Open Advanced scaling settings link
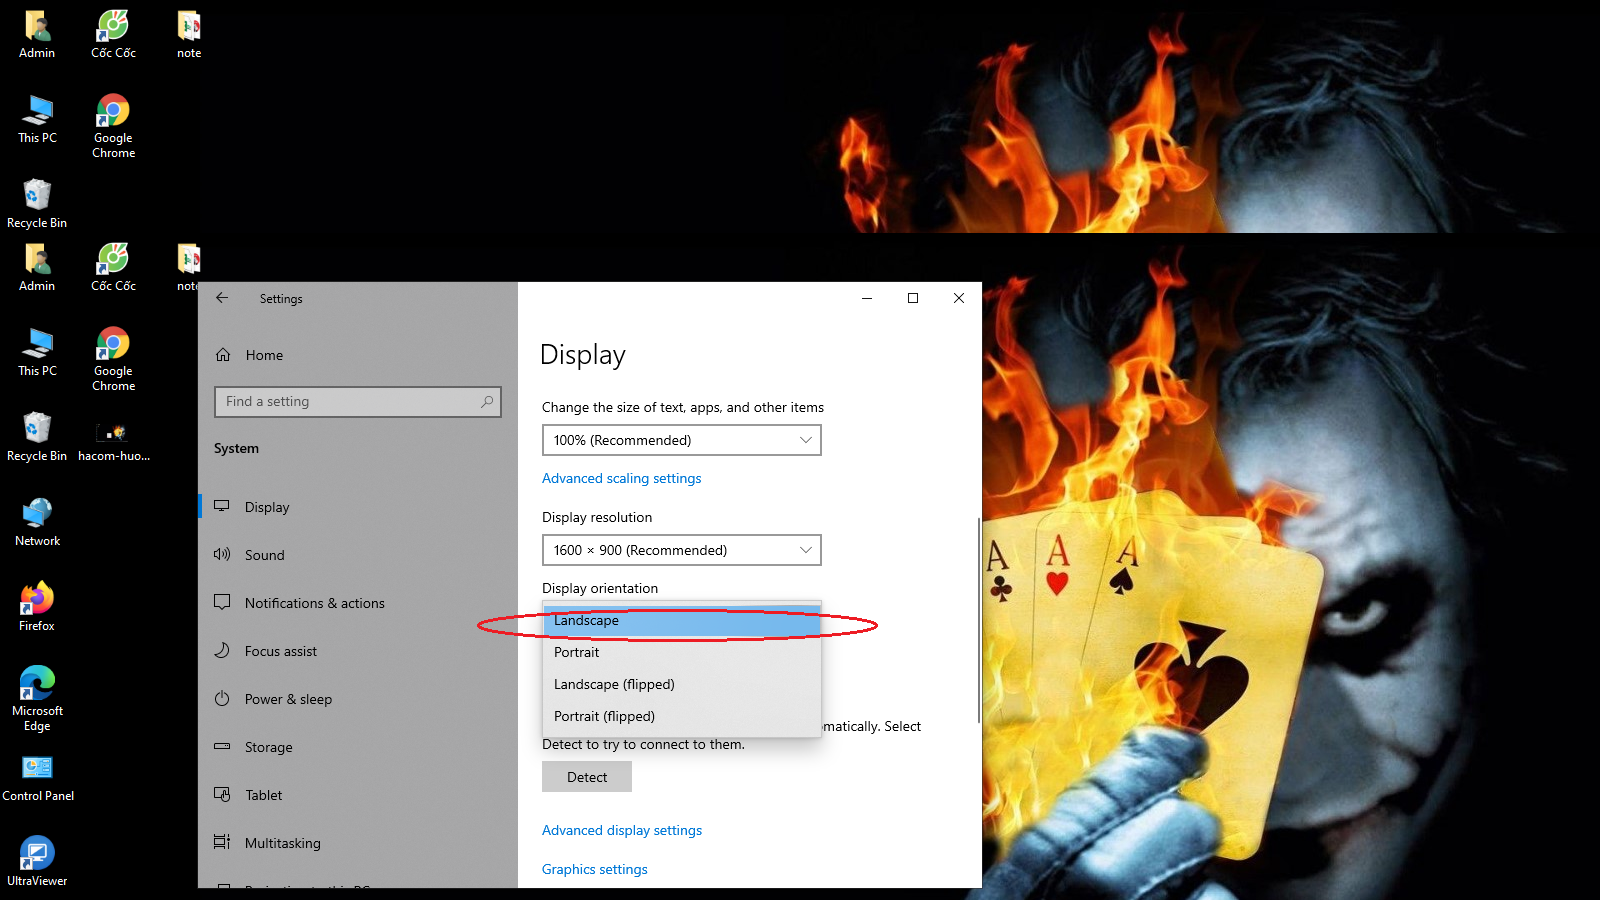Viewport: 1600px width, 900px height. (x=621, y=478)
